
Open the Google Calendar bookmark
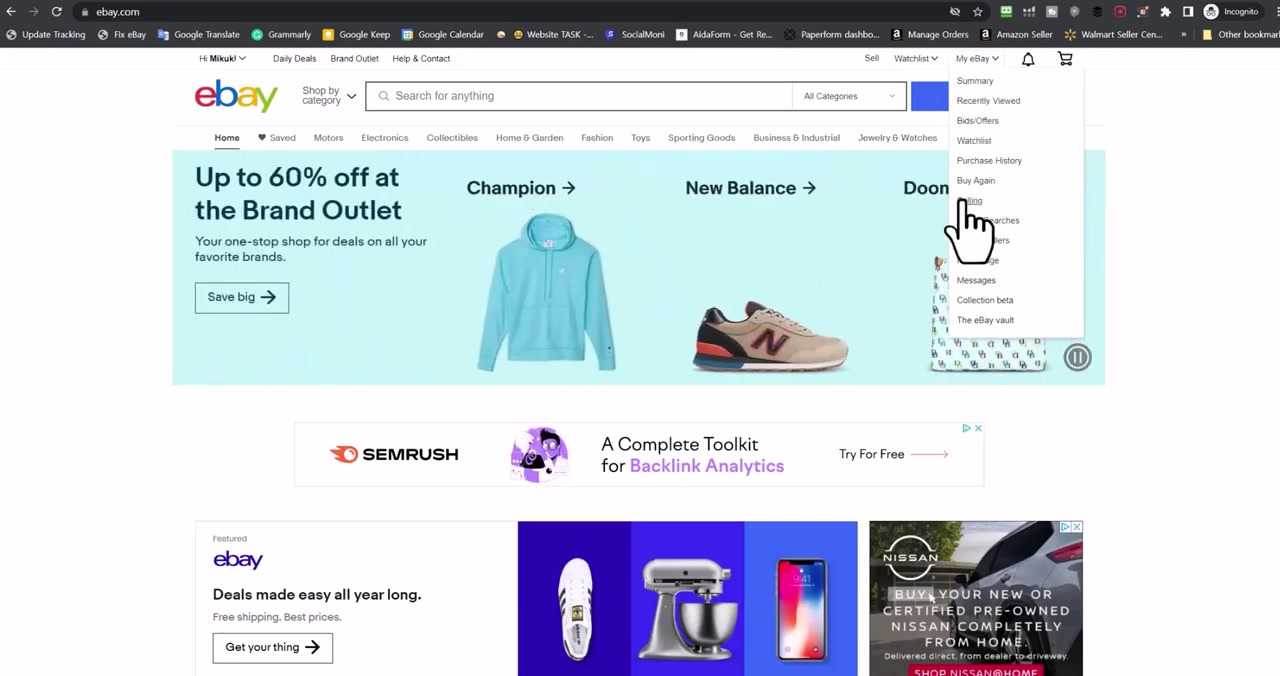(x=443, y=35)
